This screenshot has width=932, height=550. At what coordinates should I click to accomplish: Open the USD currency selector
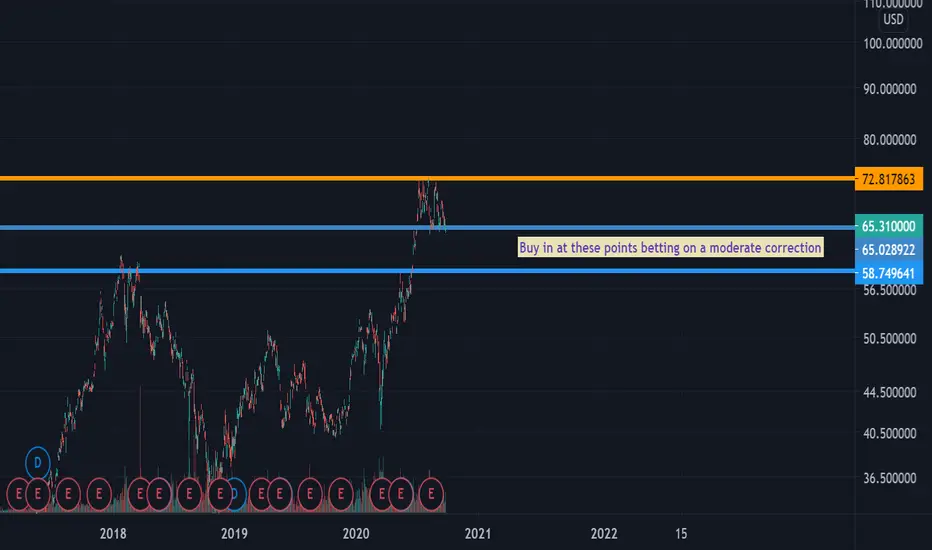pyautogui.click(x=893, y=20)
